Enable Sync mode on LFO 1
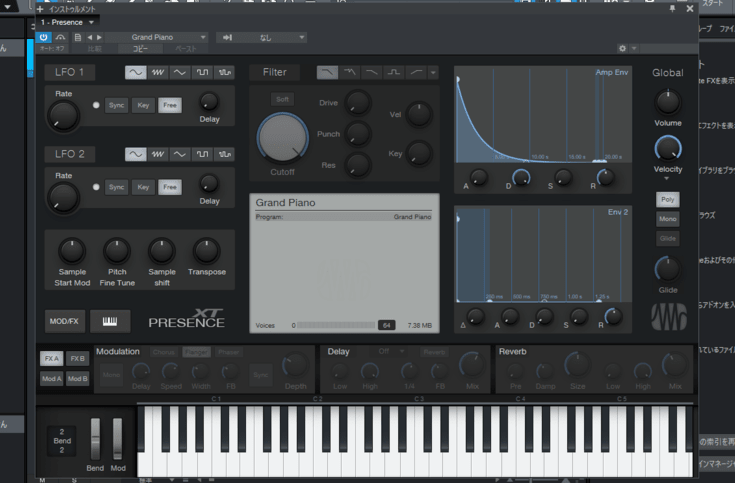This screenshot has height=483, width=735. tap(117, 104)
